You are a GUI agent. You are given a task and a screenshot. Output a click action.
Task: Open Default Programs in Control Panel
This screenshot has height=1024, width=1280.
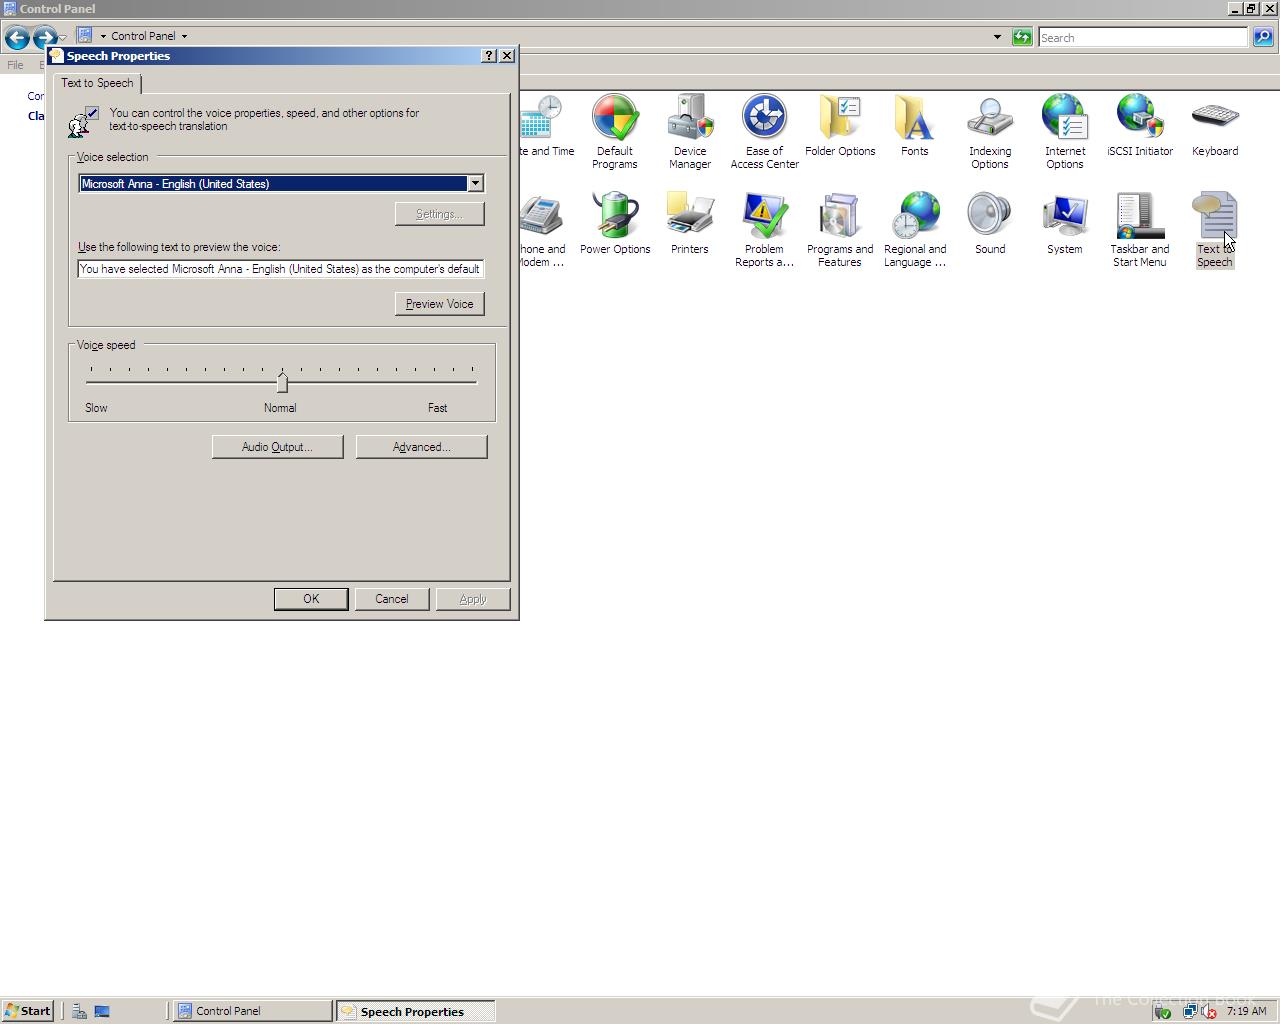[x=614, y=131]
